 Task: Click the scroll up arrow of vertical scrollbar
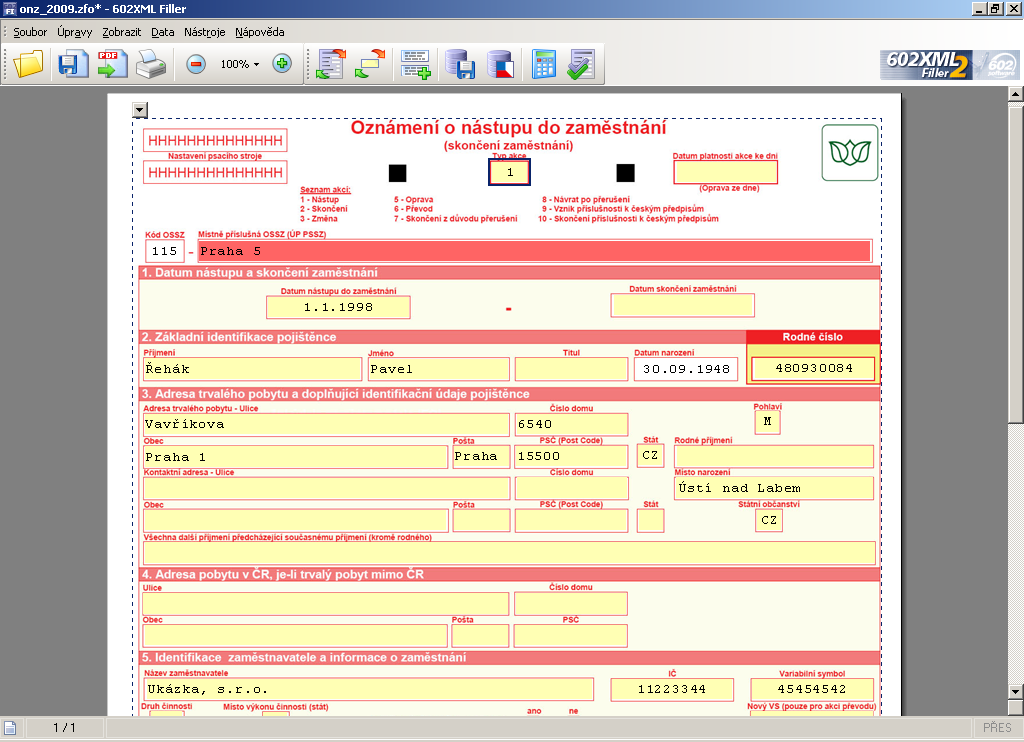(x=1016, y=95)
